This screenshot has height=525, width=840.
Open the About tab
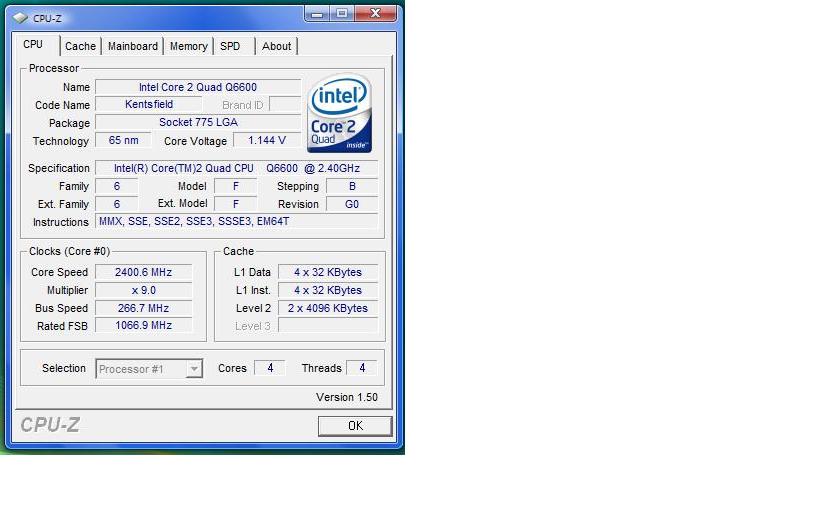276,47
